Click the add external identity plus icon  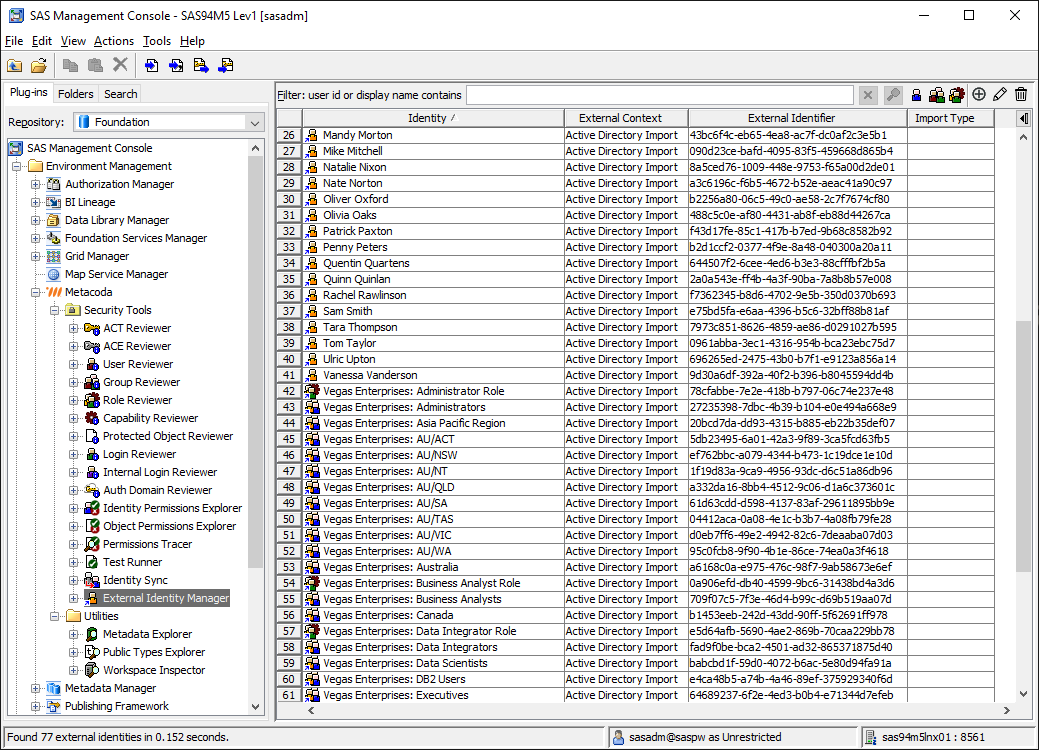click(979, 95)
